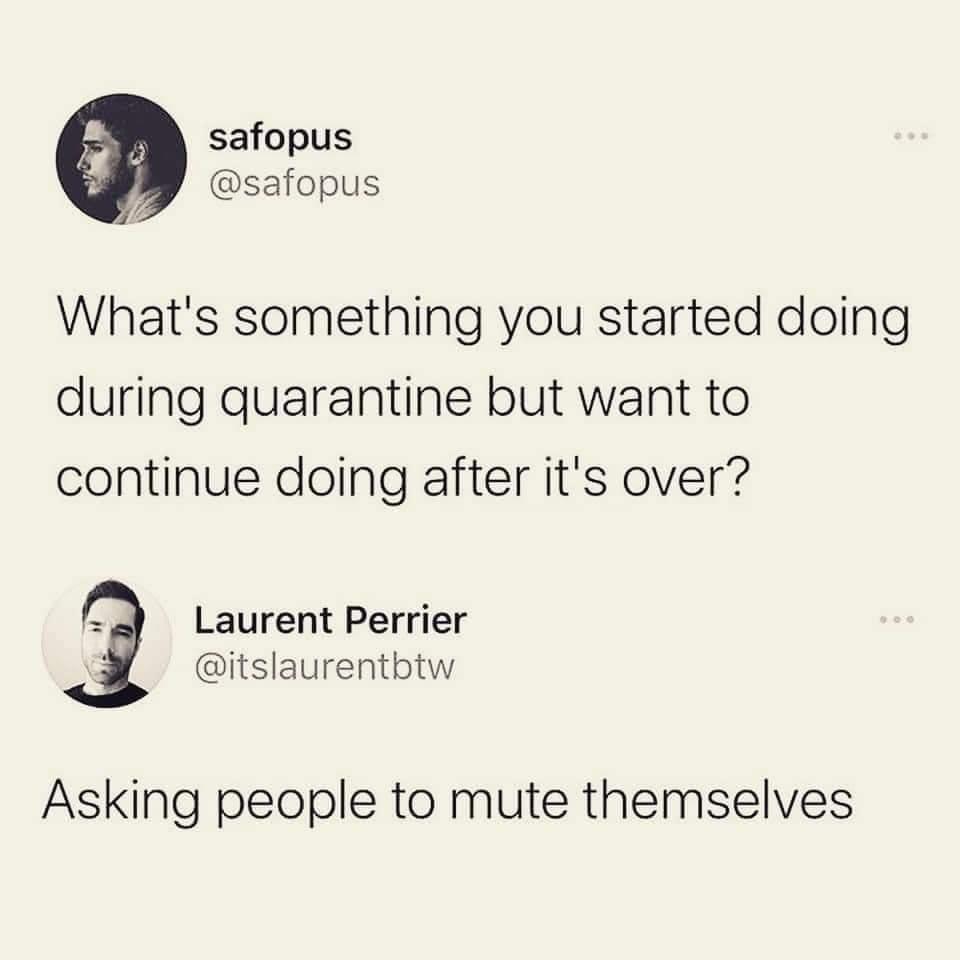
Task: Click the tweet line 'continue doing after it's over?'
Action: pyautogui.click(x=403, y=478)
